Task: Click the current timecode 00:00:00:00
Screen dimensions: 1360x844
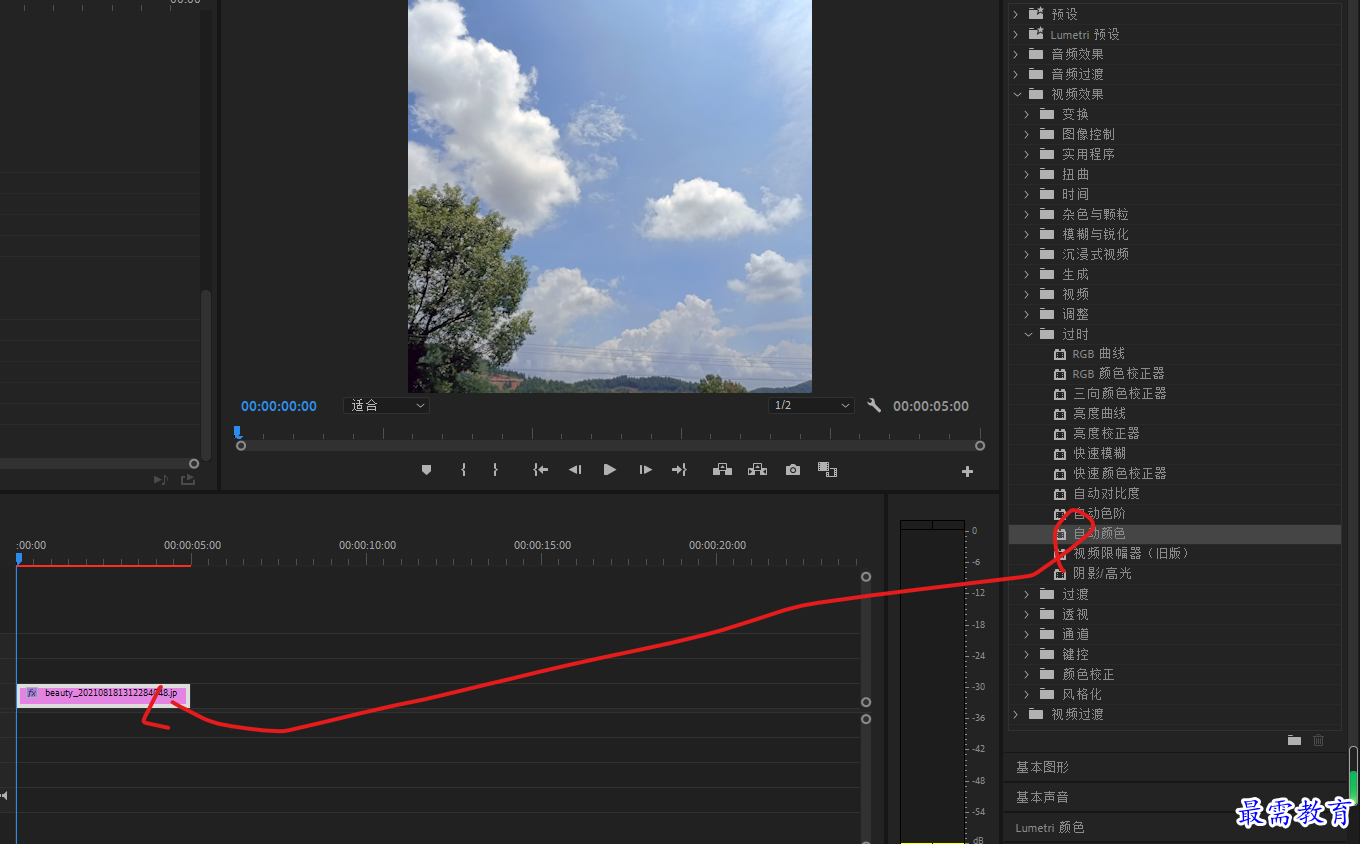Action: click(279, 406)
